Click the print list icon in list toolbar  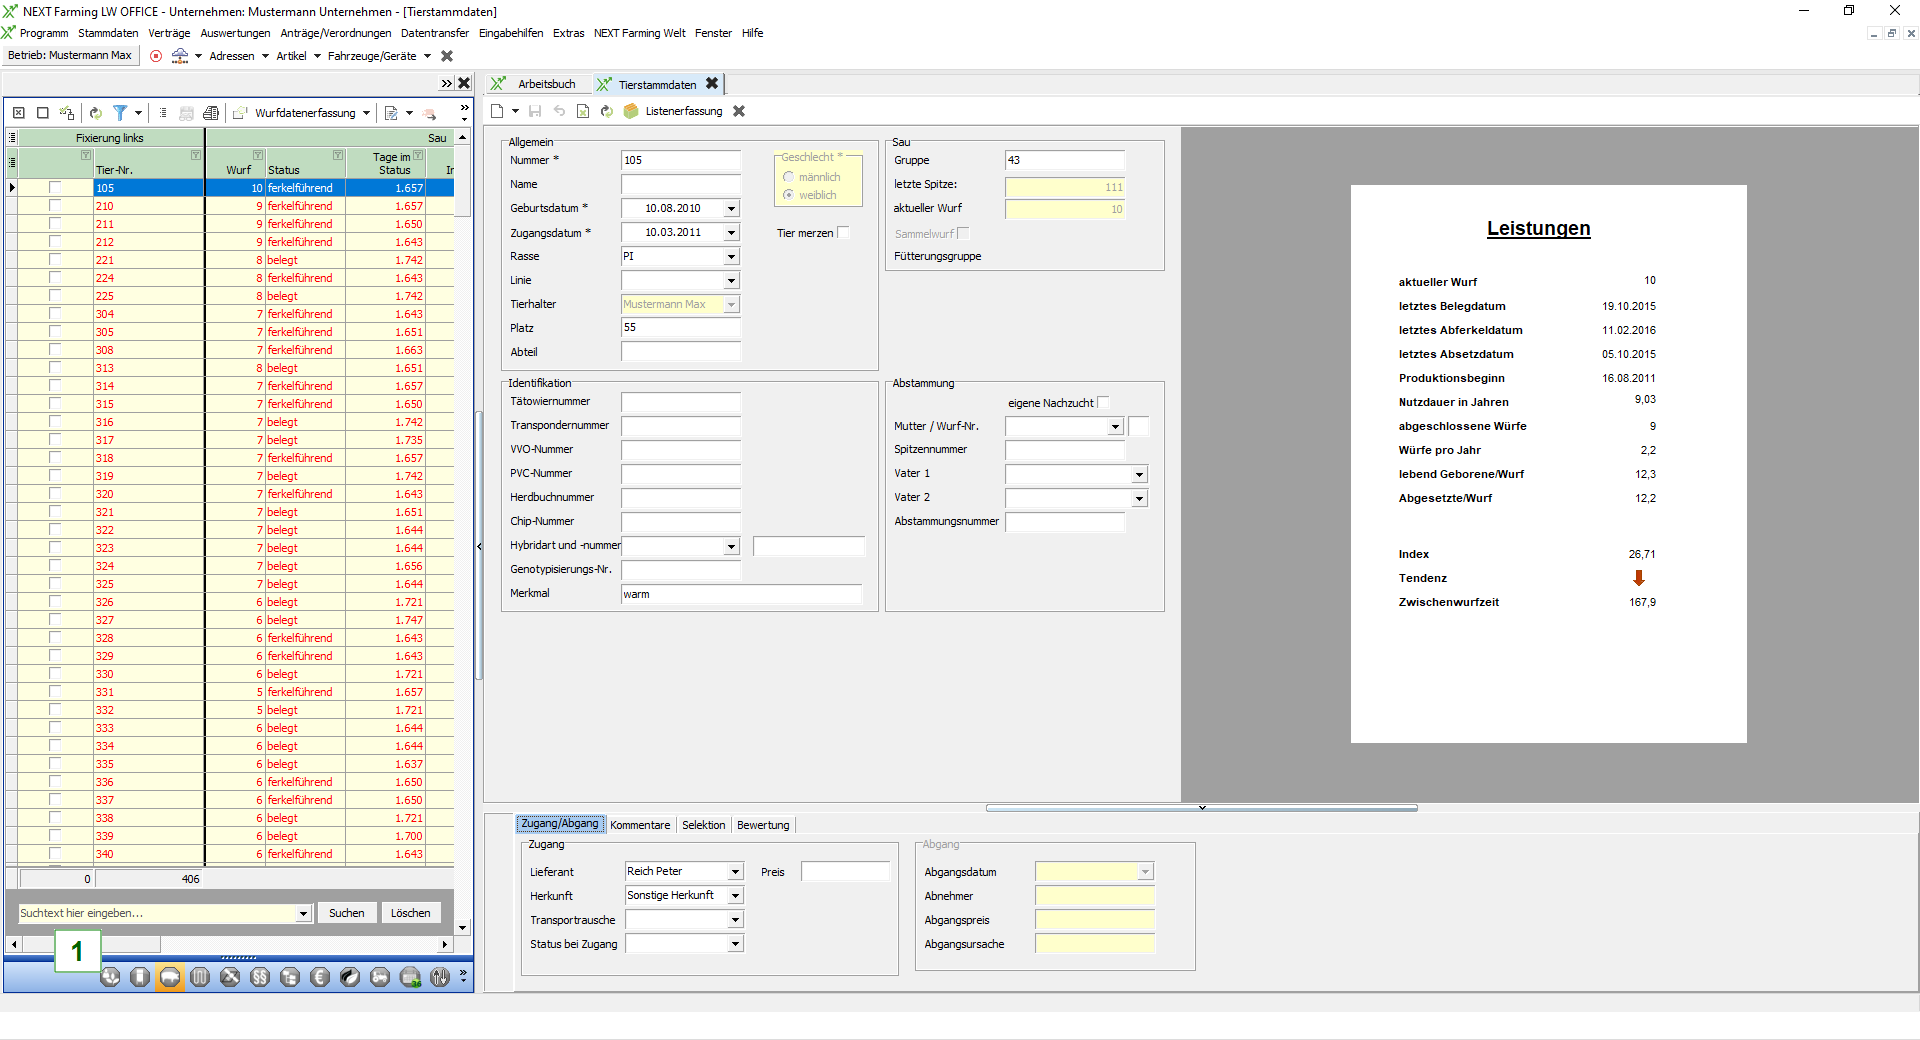211,113
